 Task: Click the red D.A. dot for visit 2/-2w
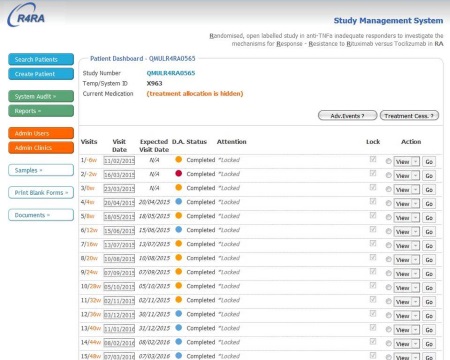[x=179, y=173]
